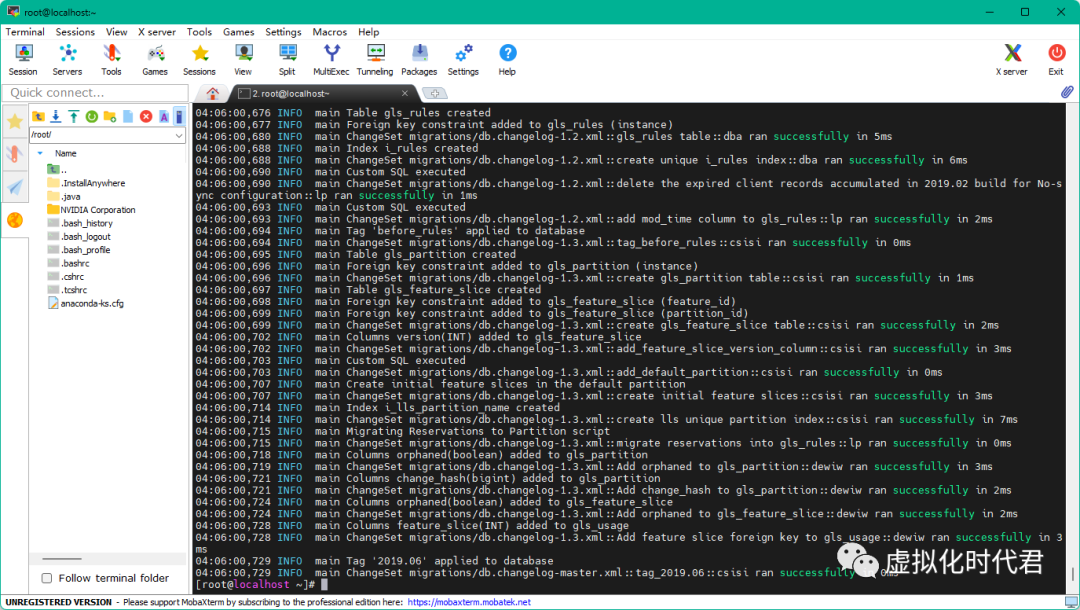Expand the /root/ path dropdown

tap(178, 135)
